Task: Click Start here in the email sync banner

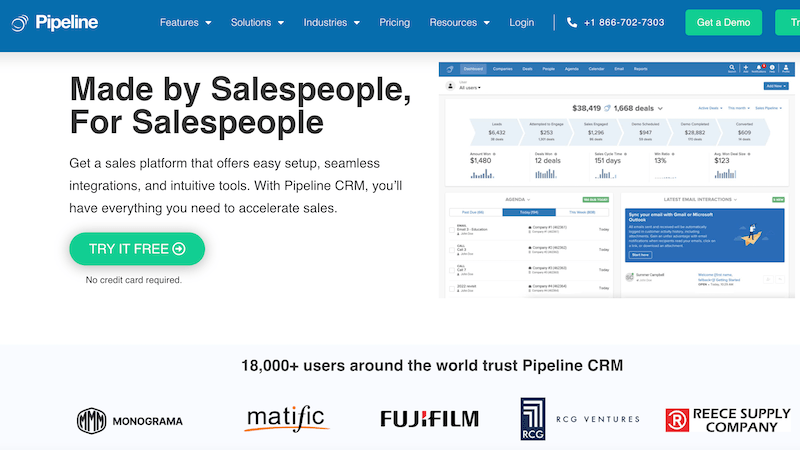Action: [x=640, y=255]
